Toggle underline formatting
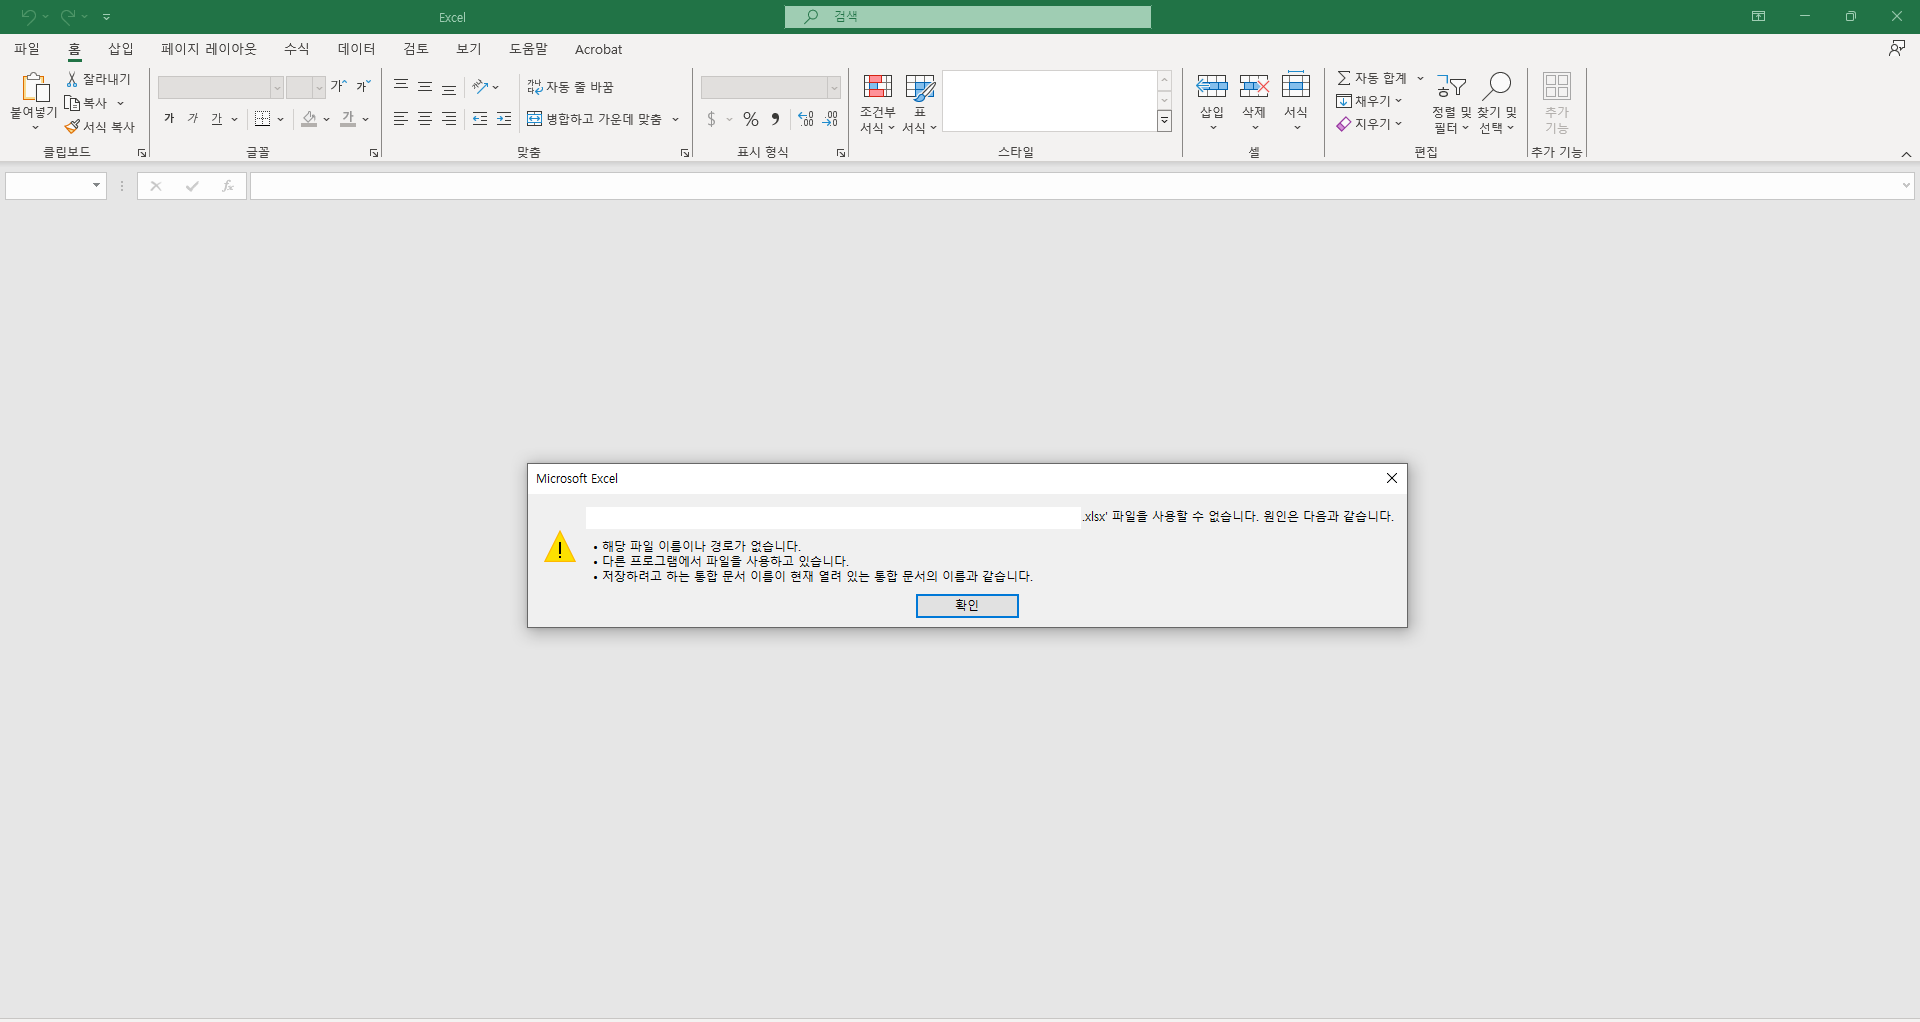This screenshot has width=1920, height=1022. pyautogui.click(x=216, y=119)
